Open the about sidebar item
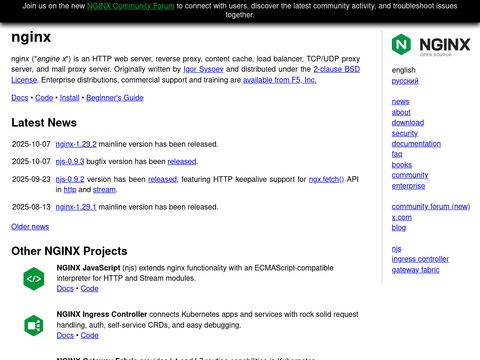The image size is (480, 360). click(x=401, y=112)
